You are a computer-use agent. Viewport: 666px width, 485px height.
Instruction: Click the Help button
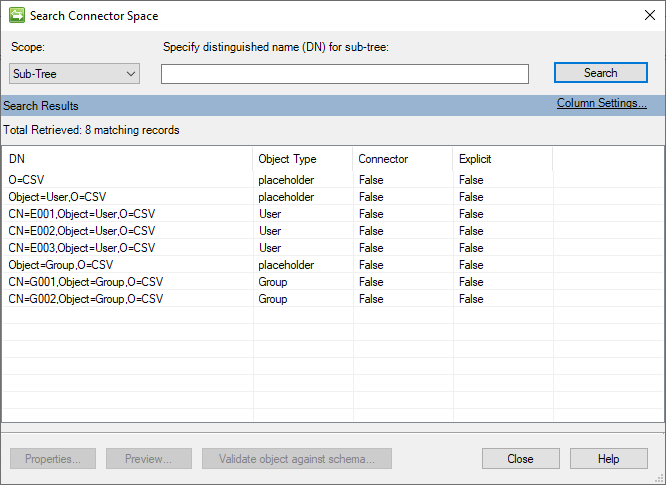[608, 459]
